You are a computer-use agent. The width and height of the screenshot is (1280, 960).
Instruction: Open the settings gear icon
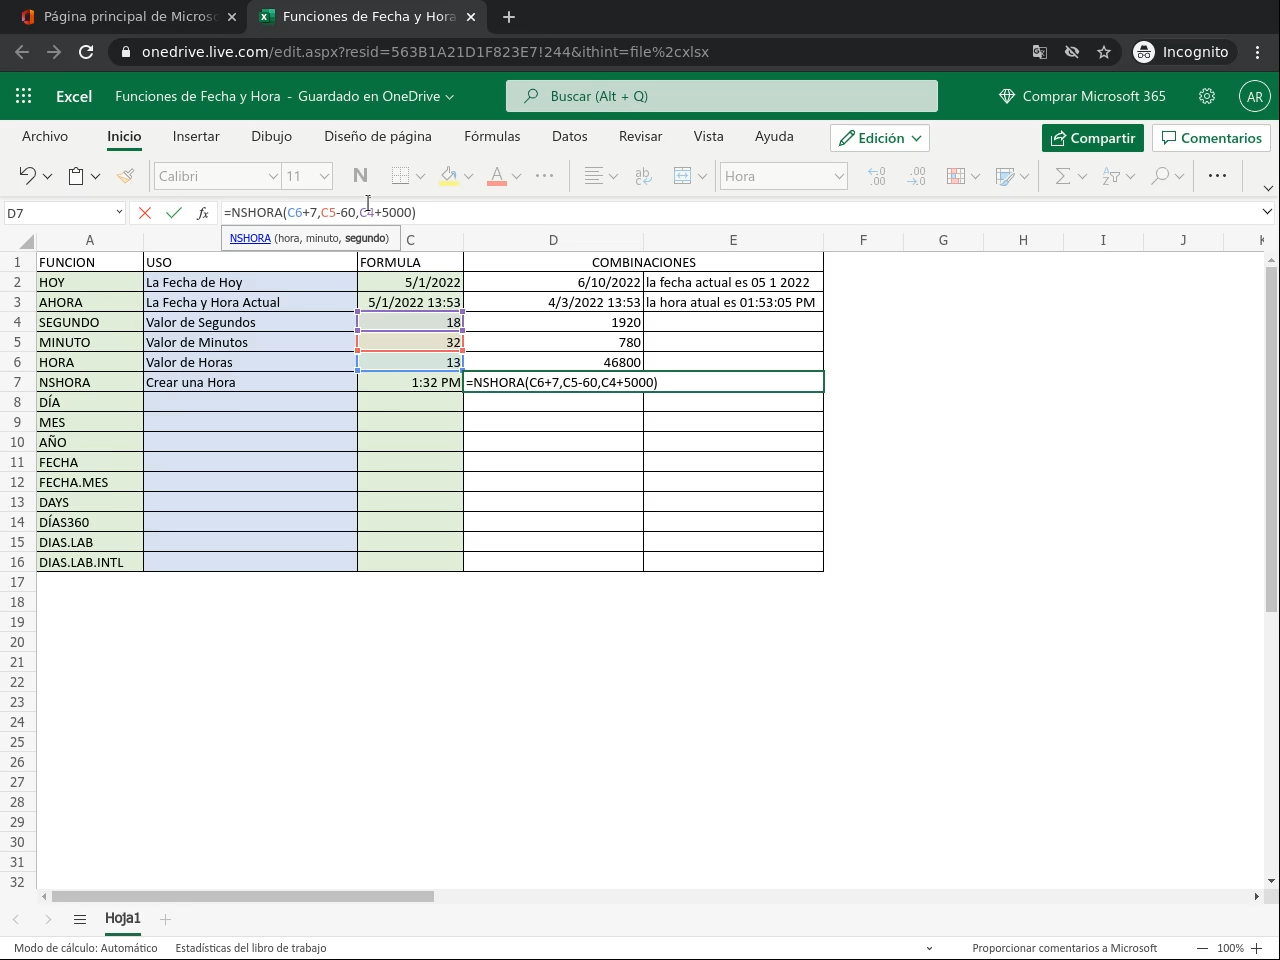pos(1207,96)
